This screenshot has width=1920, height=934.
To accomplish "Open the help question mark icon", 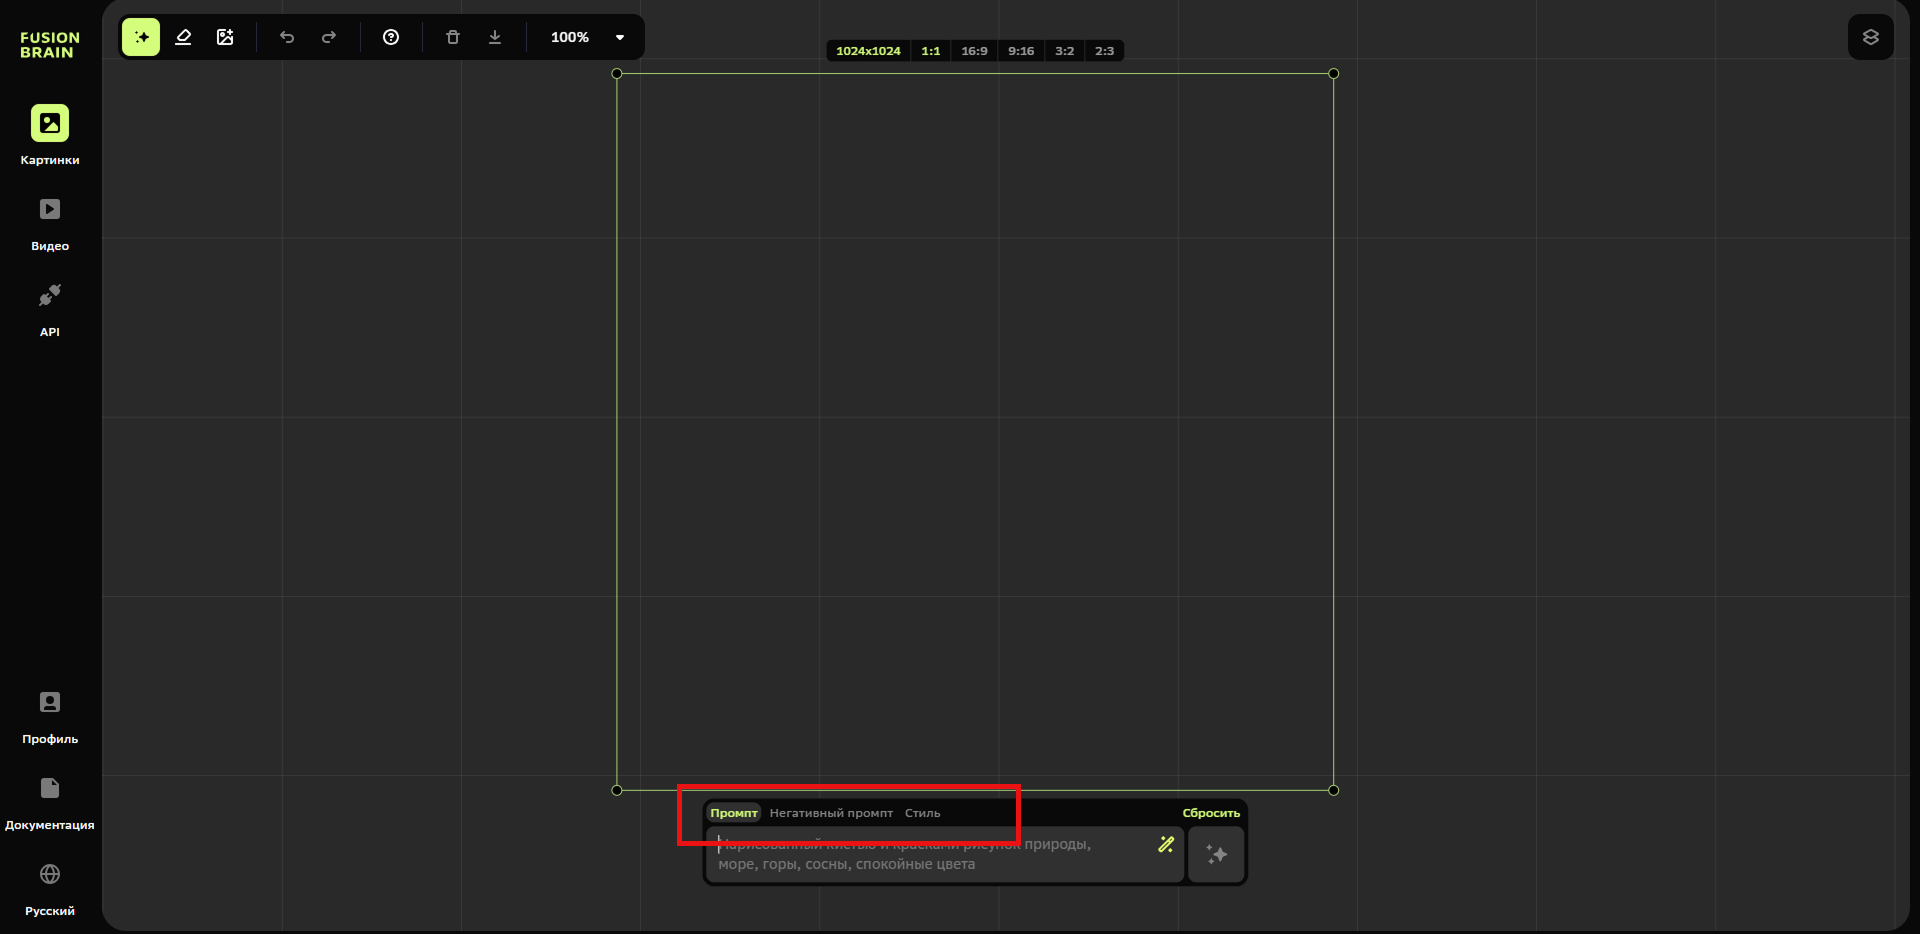I will (x=391, y=37).
